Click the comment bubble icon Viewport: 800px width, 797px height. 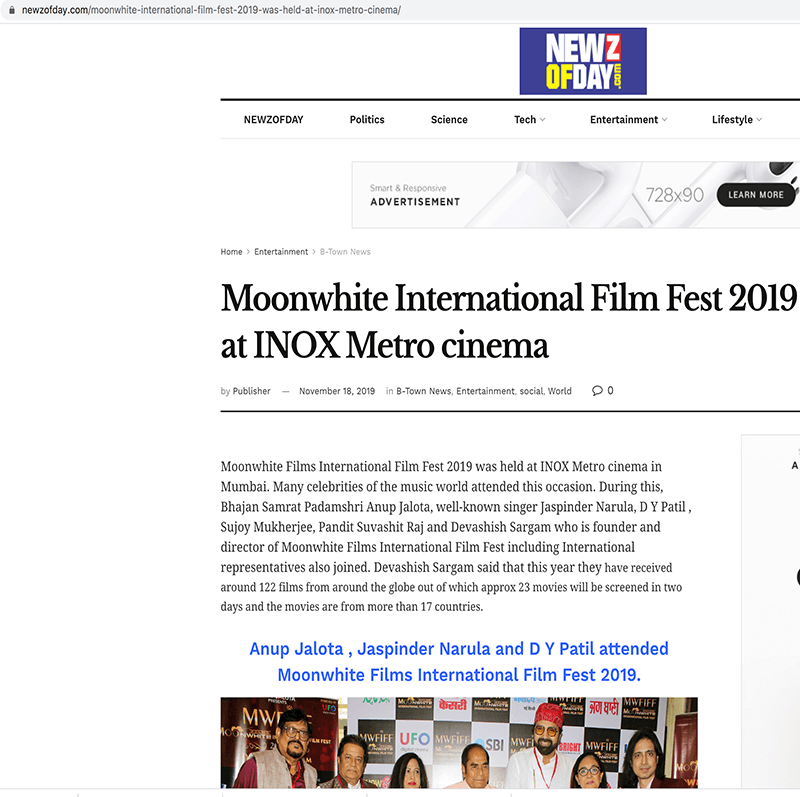(597, 391)
